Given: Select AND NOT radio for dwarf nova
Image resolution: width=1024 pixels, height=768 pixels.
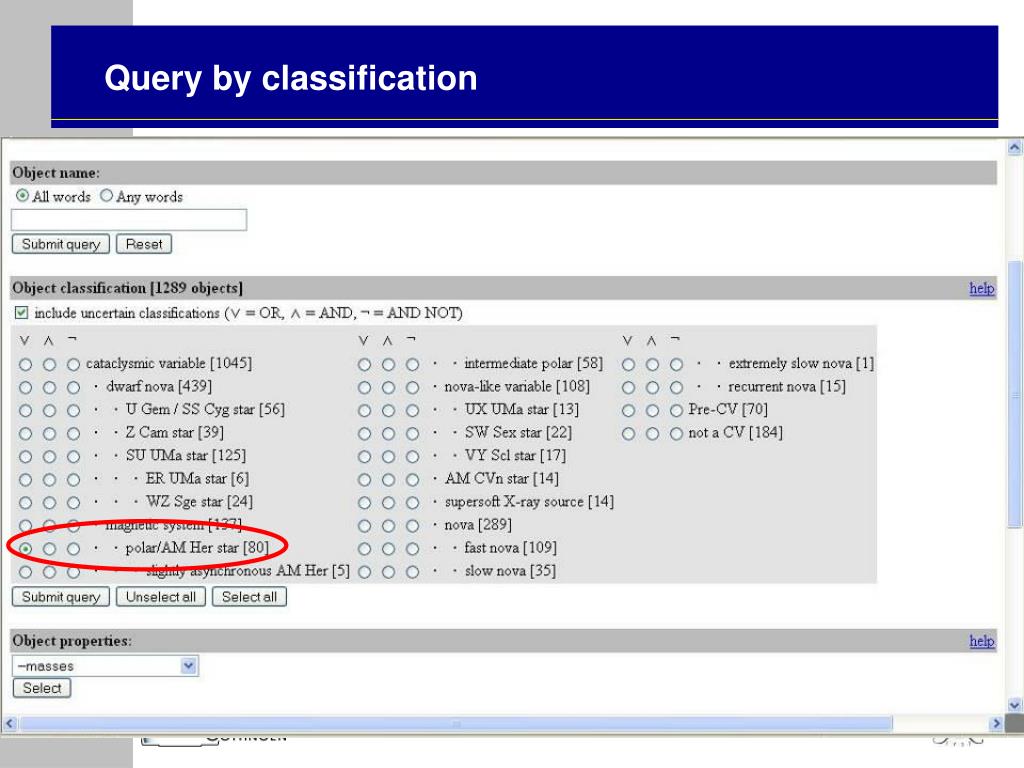Looking at the screenshot, I should click(73, 387).
